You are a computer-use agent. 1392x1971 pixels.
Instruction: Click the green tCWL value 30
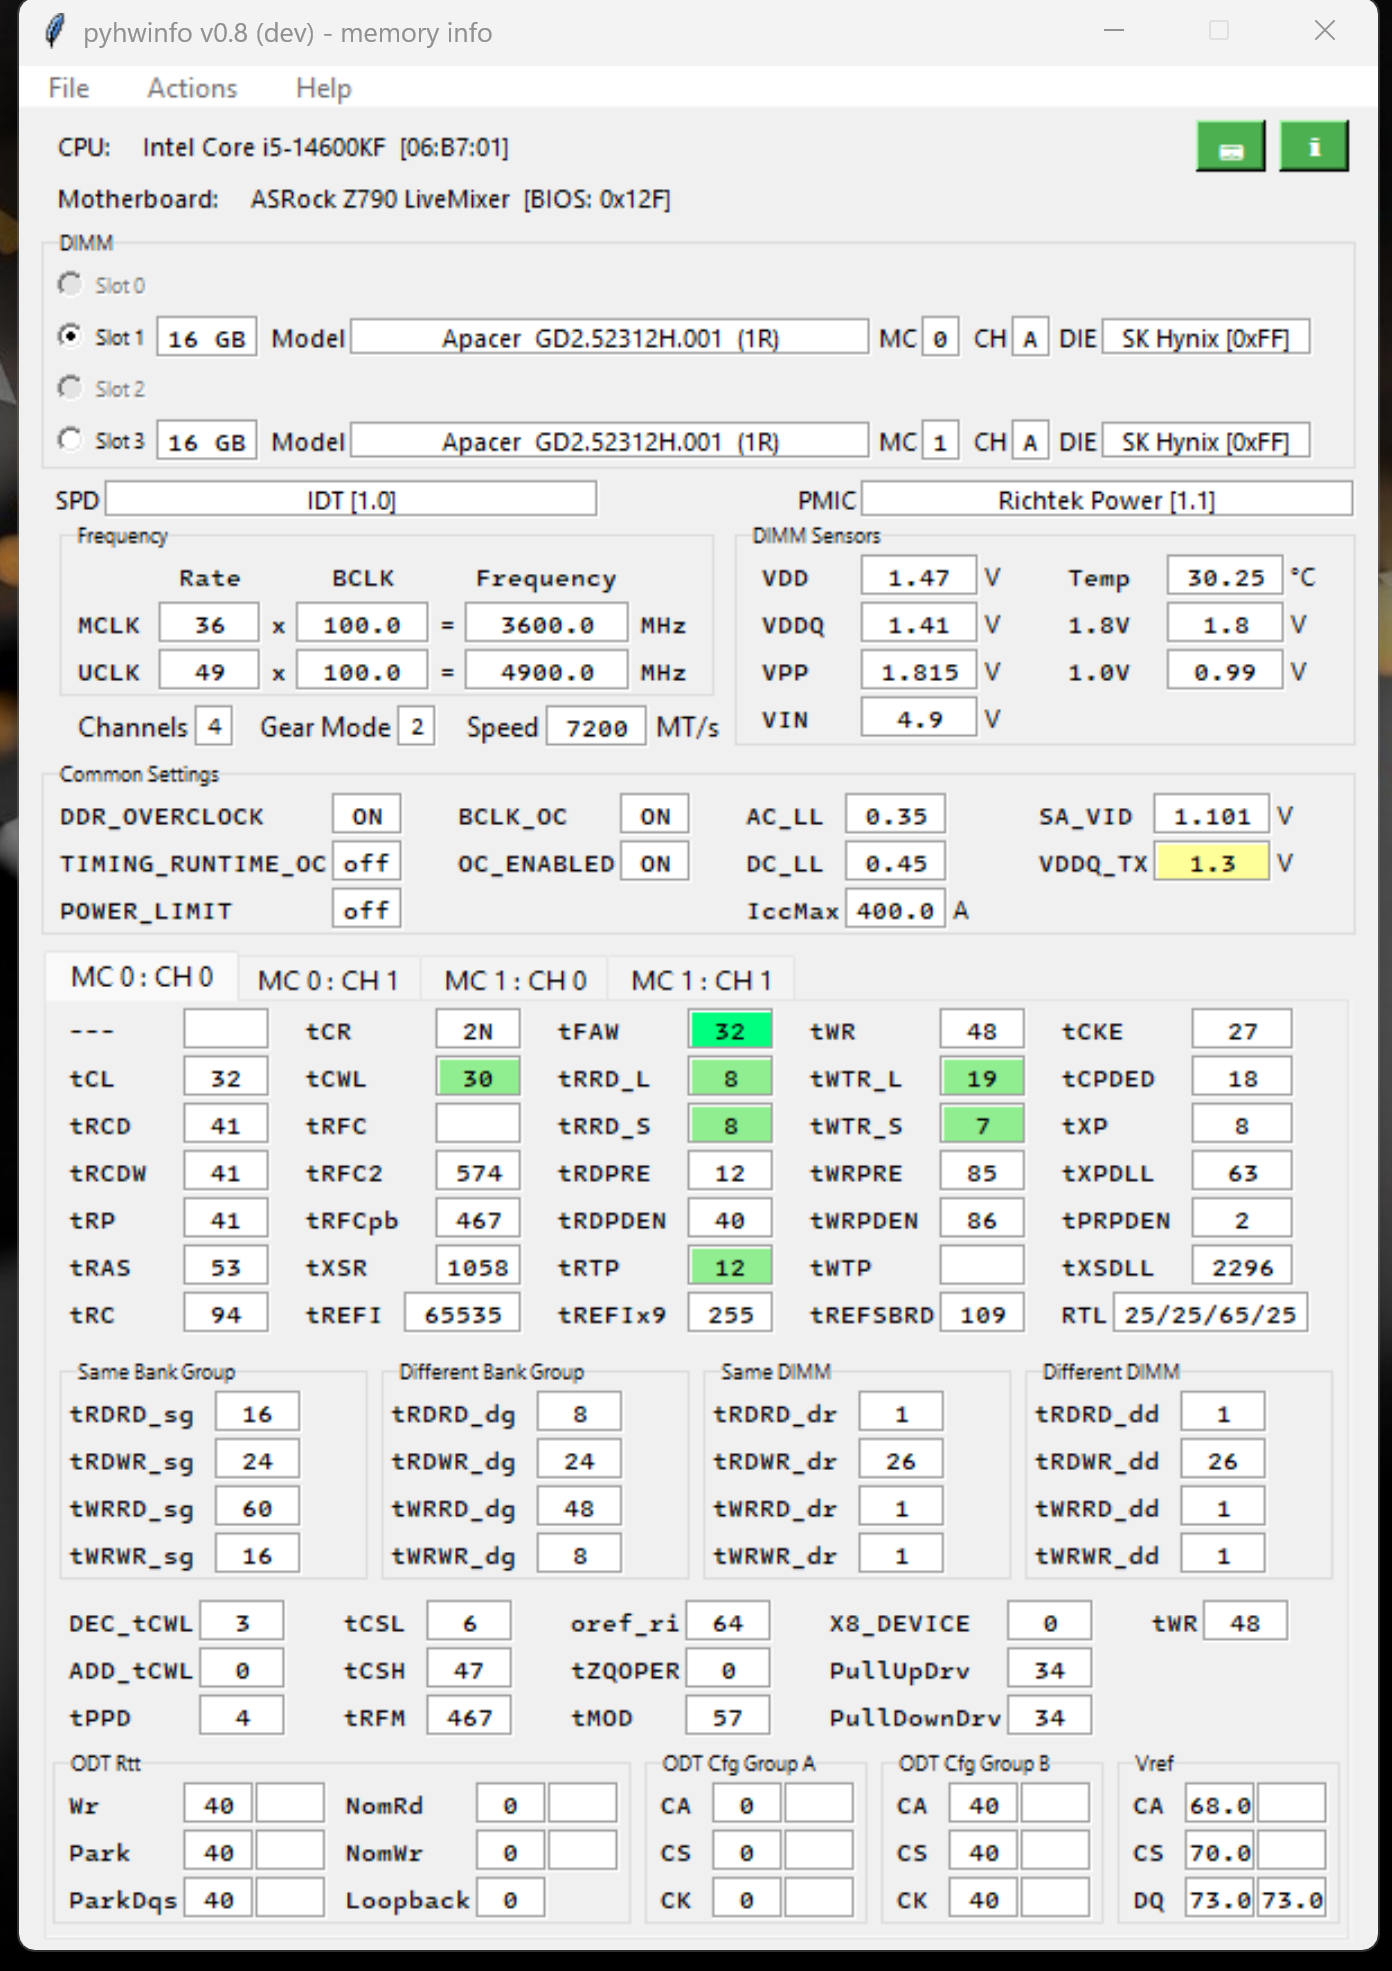point(478,1078)
